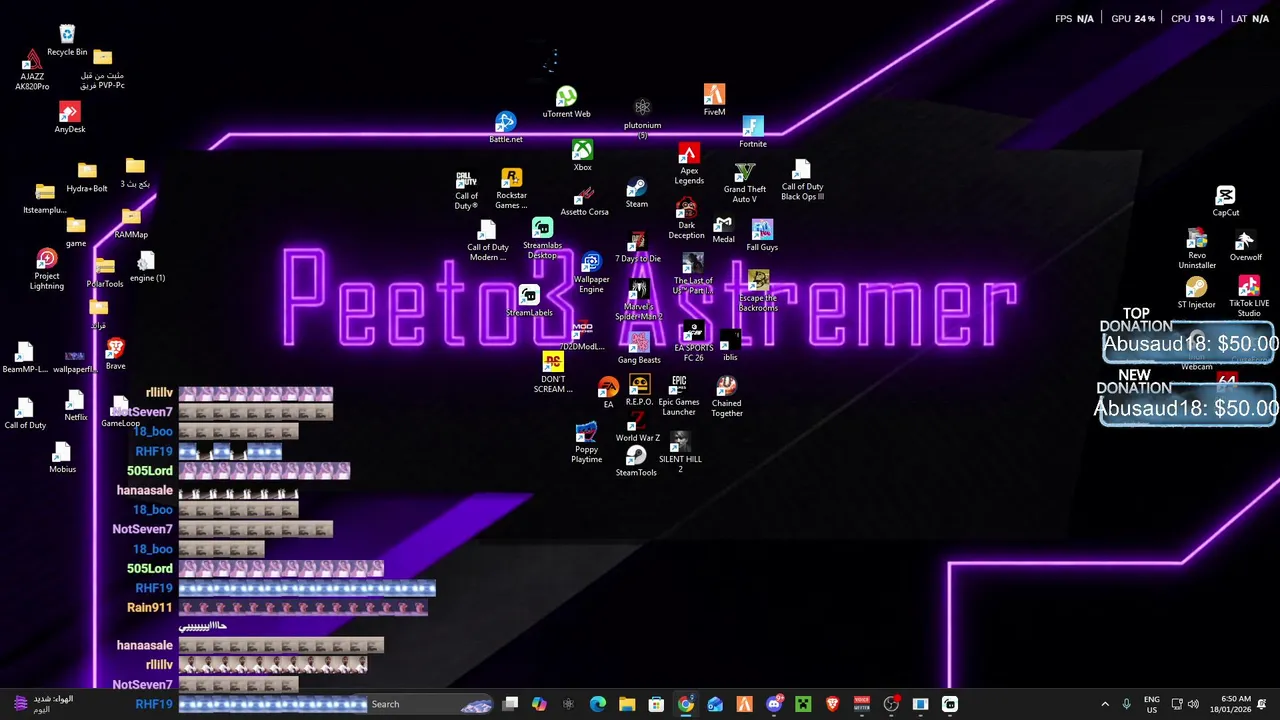The image size is (1280, 720).
Task: Launch Project Lightning shortcut
Action: coord(47,270)
